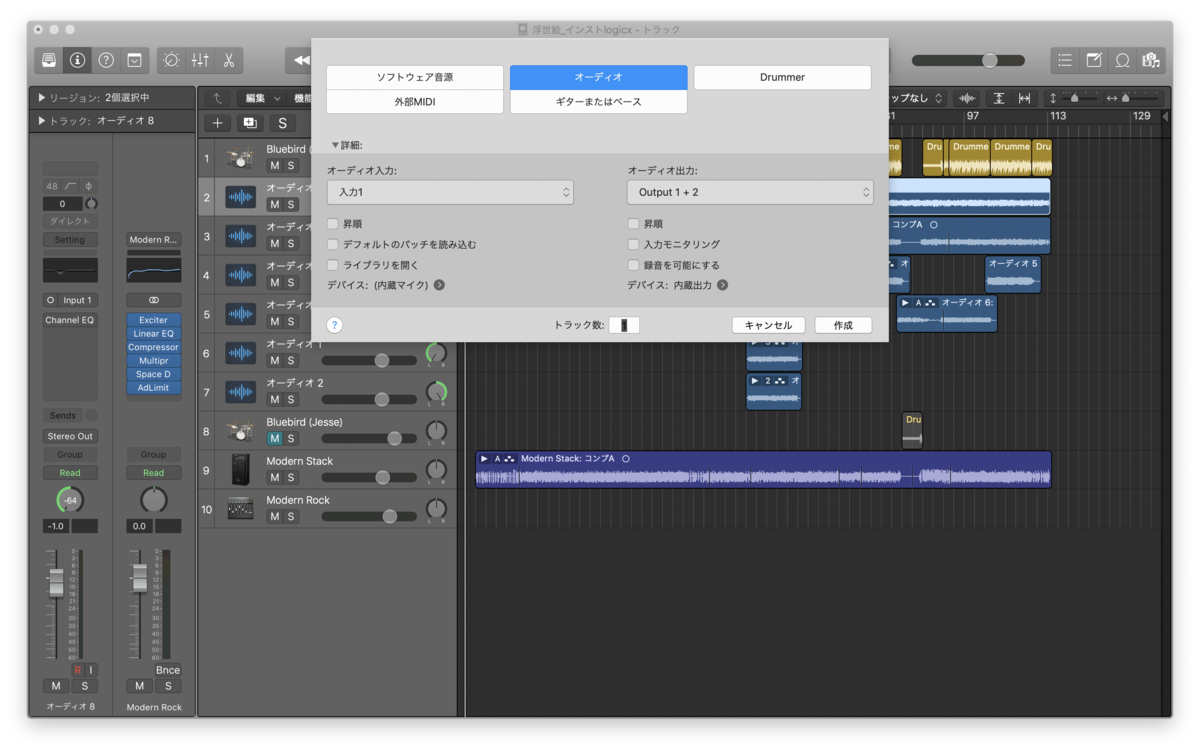Check デフォルトのパッチを読み込む option
The image size is (1200, 752).
pos(333,244)
